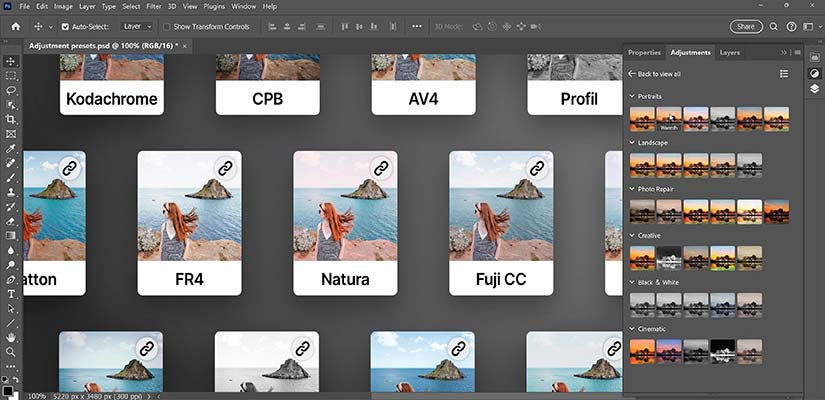
Task: Collapse the Creative preset group
Action: tap(632, 236)
